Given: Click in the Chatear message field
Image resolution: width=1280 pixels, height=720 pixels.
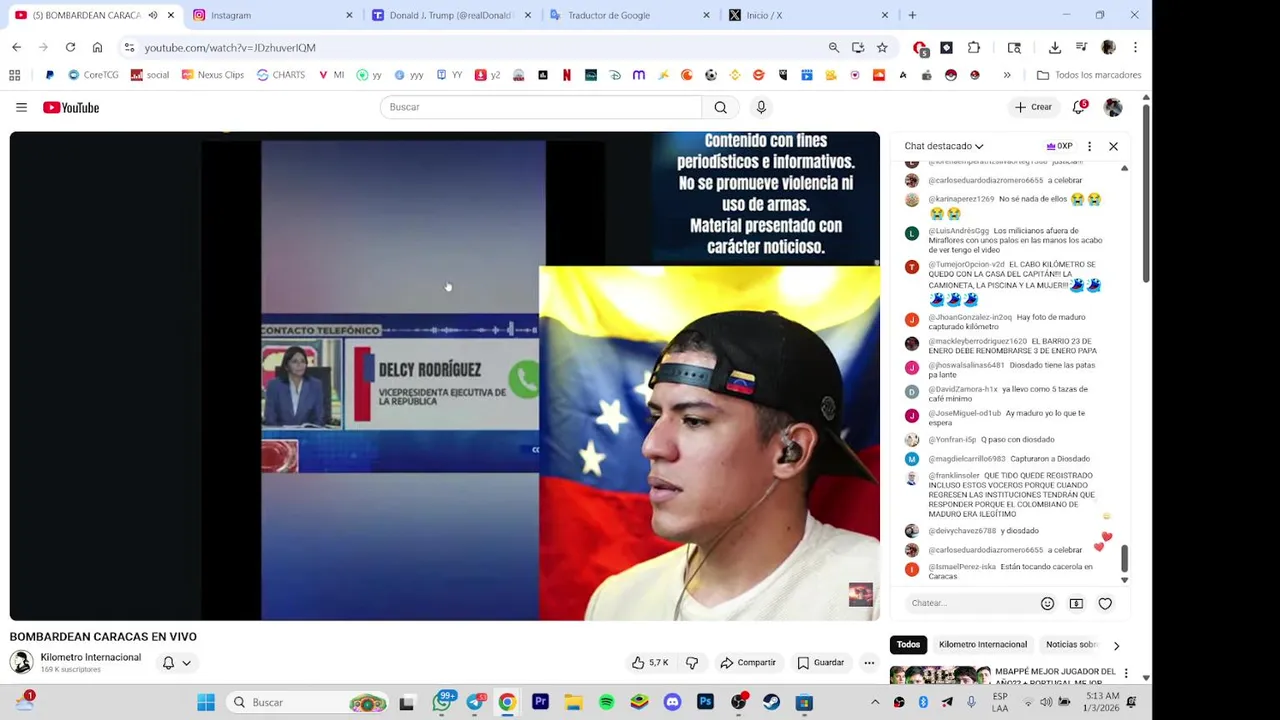Looking at the screenshot, I should pyautogui.click(x=970, y=603).
